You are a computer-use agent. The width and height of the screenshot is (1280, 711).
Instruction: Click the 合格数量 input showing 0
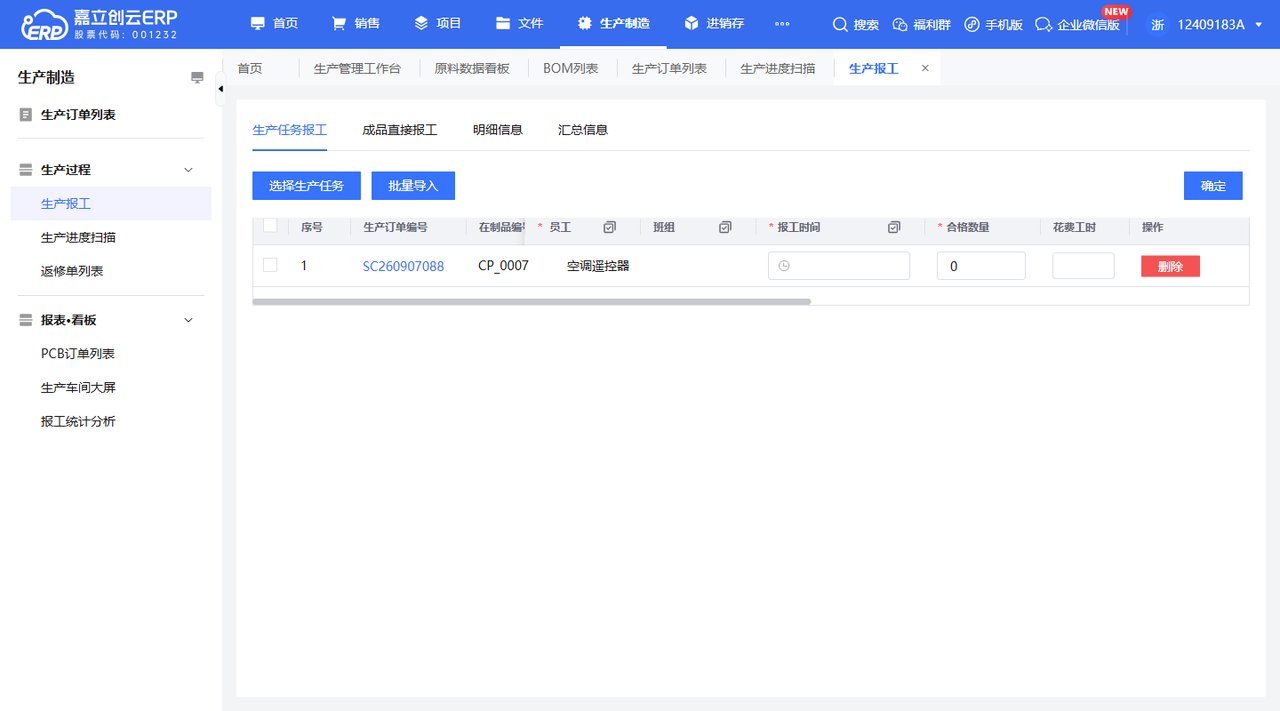[x=981, y=266]
